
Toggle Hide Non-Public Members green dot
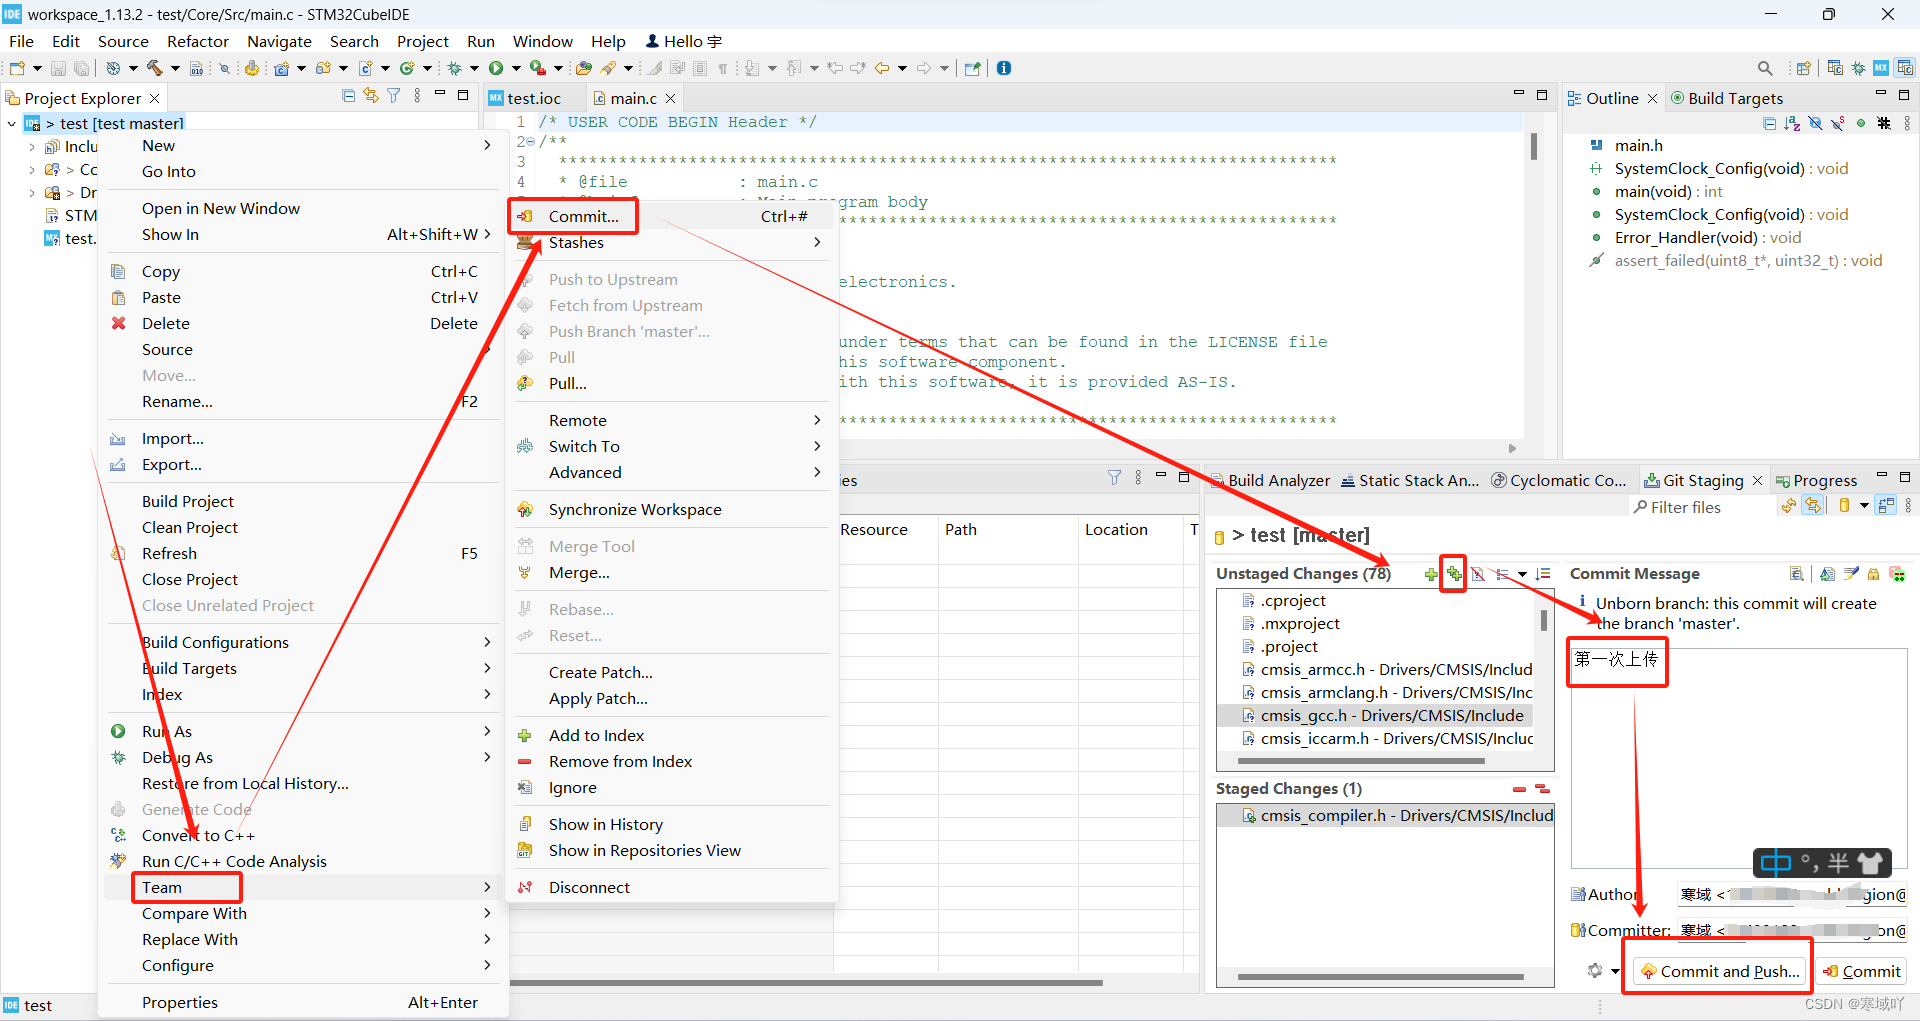point(1861,123)
